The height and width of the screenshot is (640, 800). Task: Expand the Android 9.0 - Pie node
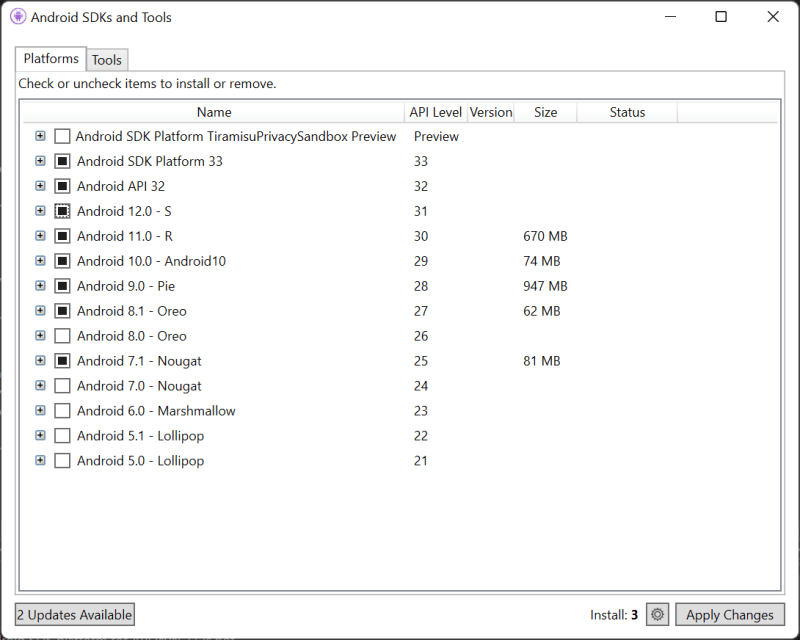point(40,286)
